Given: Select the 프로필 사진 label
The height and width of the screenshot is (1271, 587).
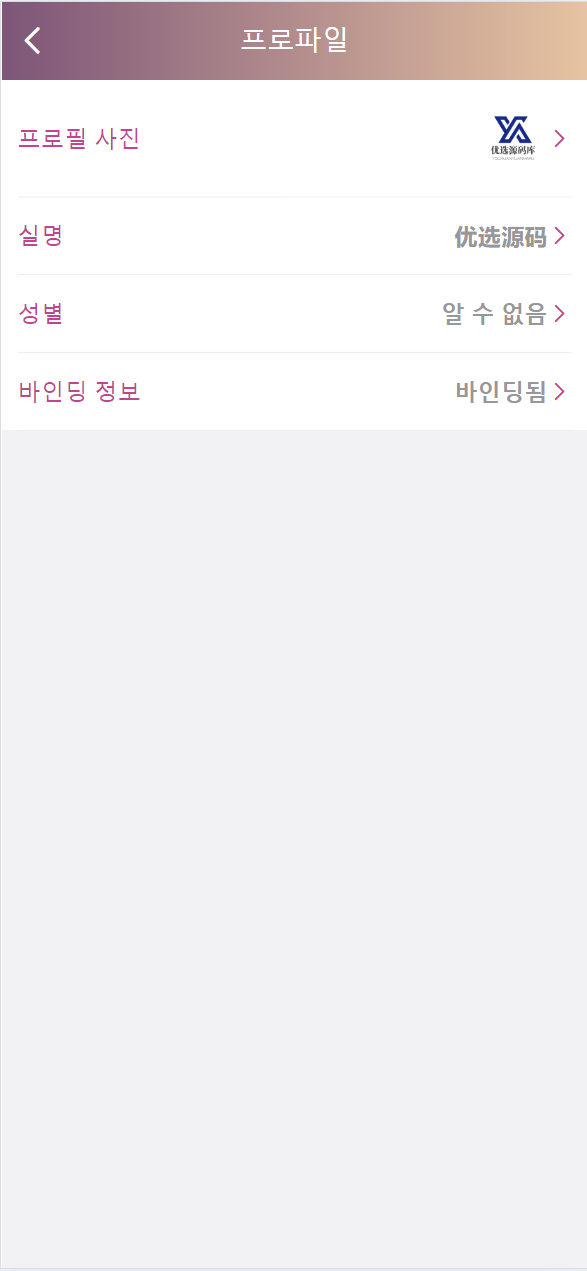Looking at the screenshot, I should (79, 139).
